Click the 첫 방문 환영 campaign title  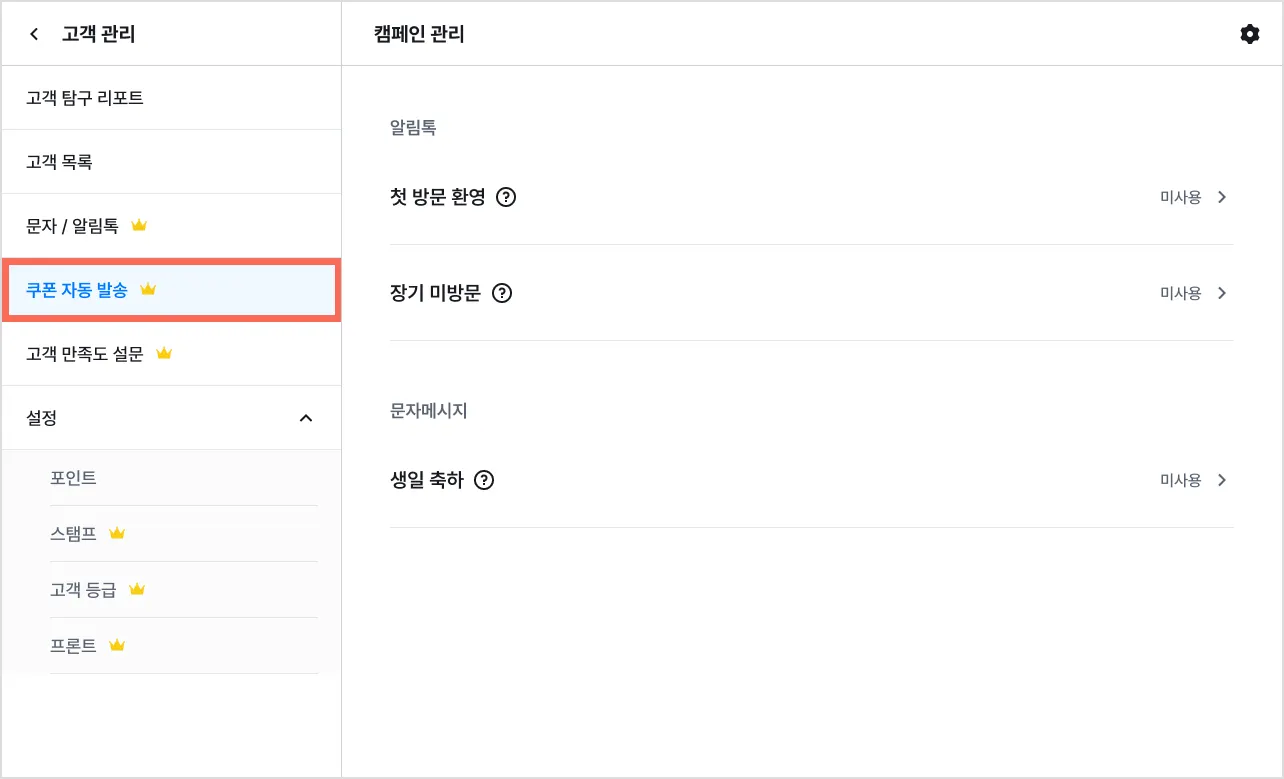point(437,197)
